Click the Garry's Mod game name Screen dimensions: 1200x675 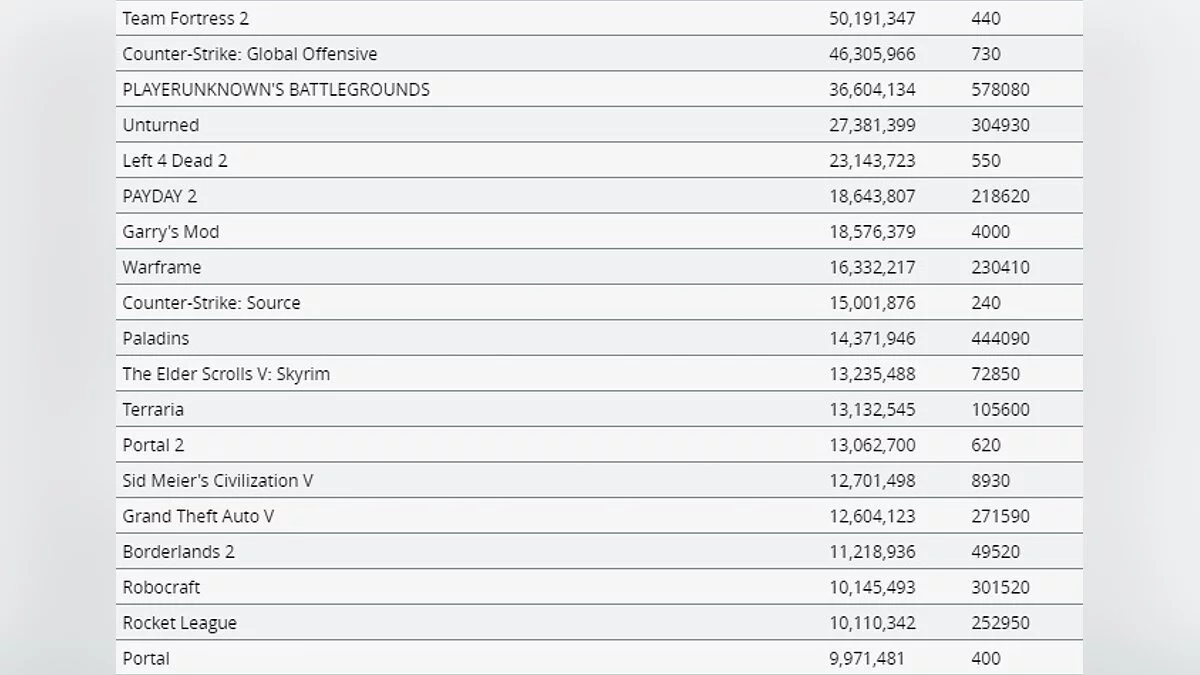[x=171, y=232]
